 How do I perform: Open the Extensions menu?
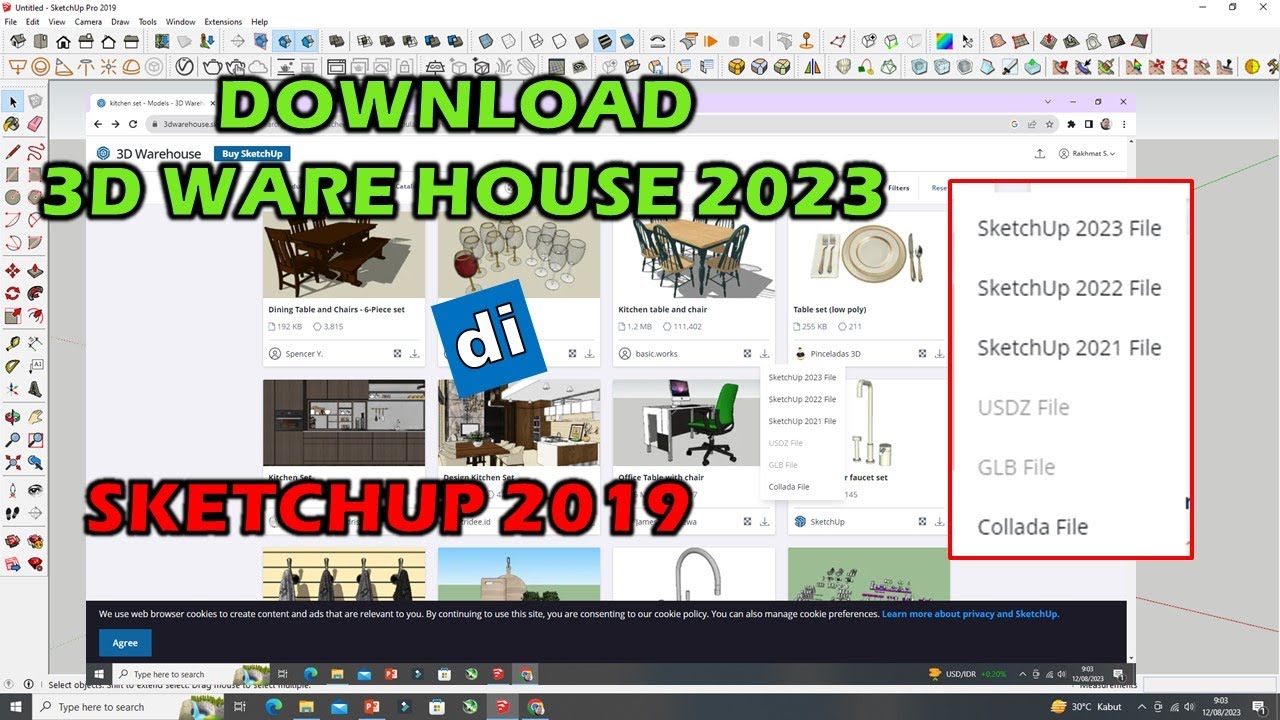pos(223,21)
